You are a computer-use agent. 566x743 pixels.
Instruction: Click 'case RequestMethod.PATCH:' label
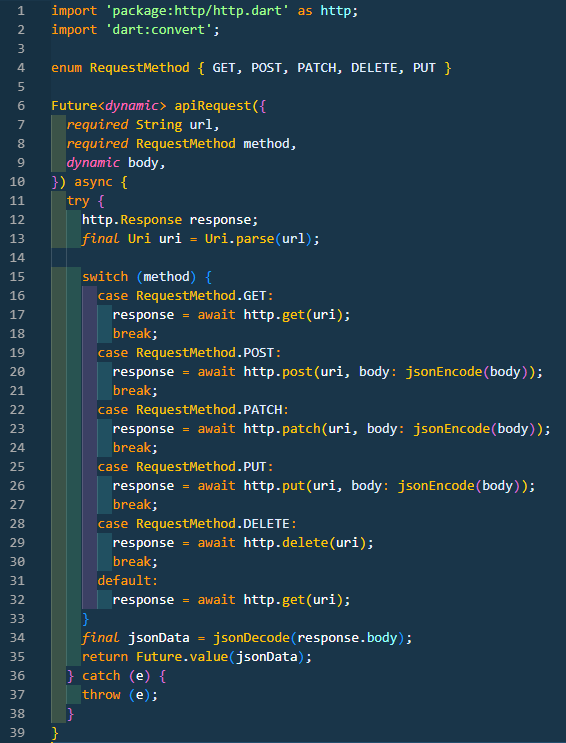[193, 410]
